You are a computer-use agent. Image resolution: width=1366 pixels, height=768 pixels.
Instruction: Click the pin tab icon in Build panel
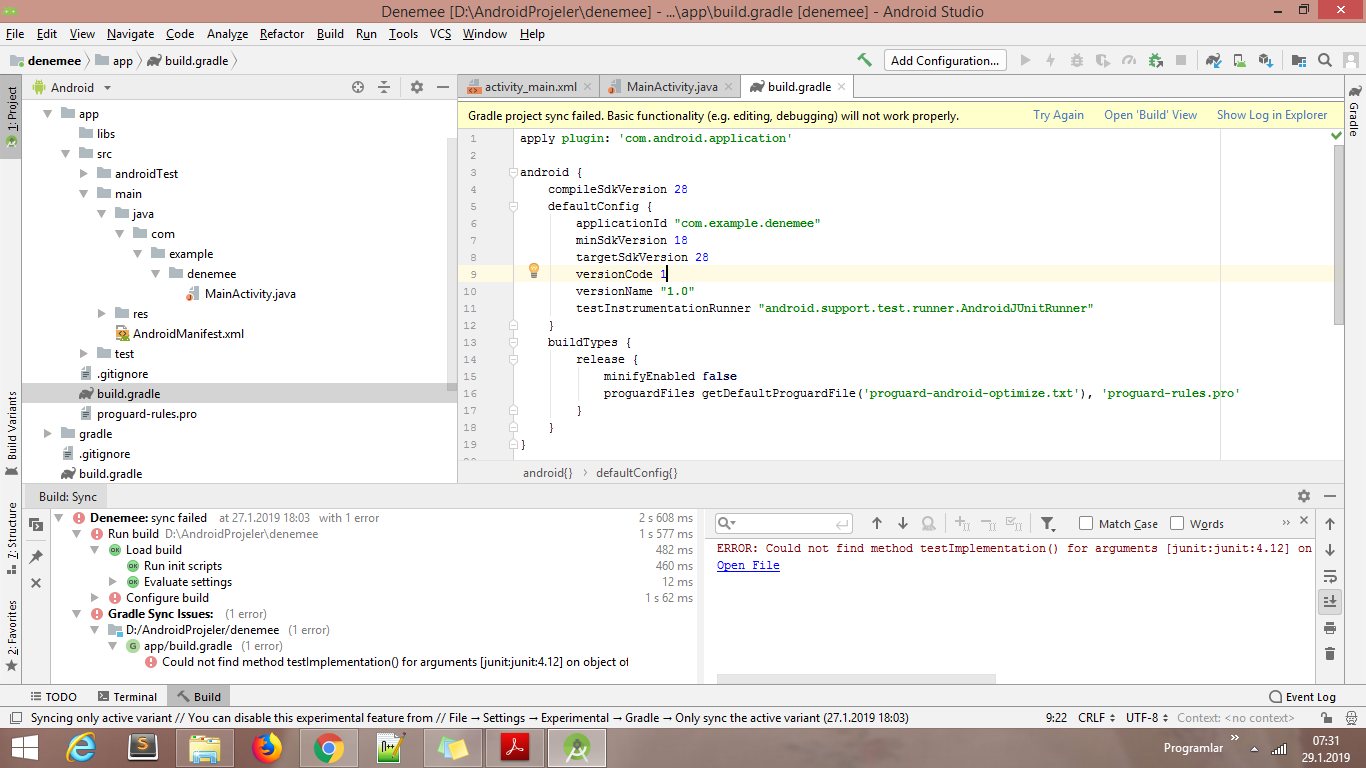tap(36, 556)
